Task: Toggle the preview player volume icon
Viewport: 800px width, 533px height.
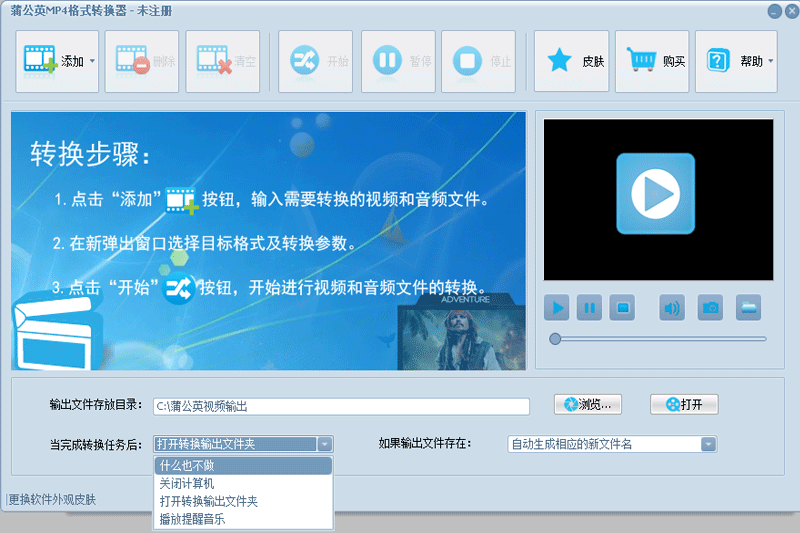Action: [672, 308]
